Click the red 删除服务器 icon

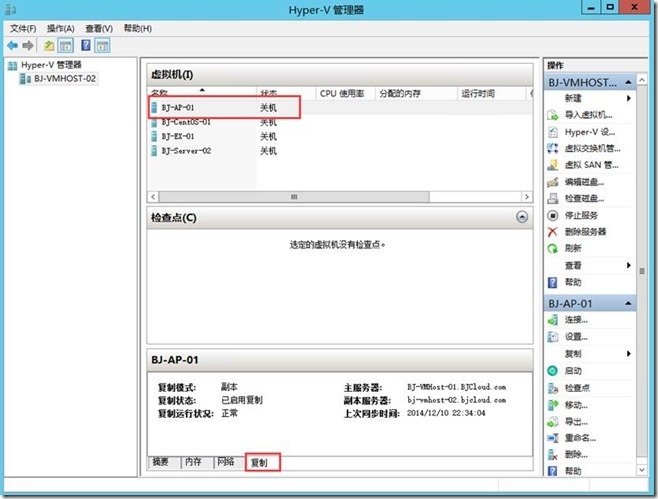(553, 232)
